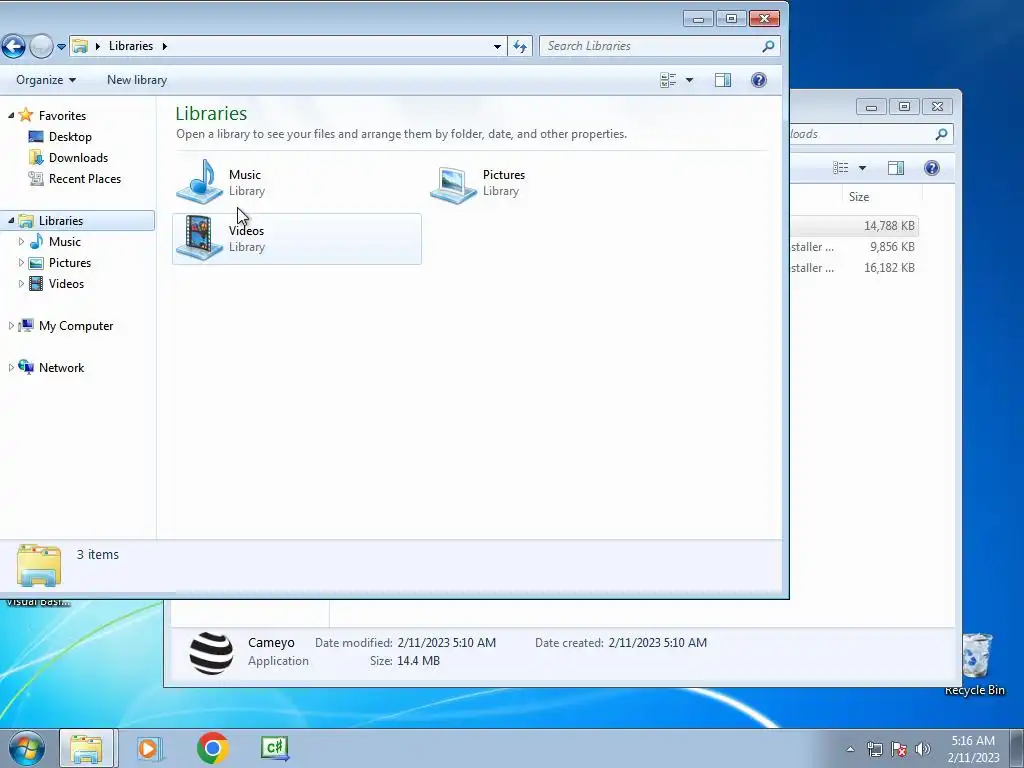
Task: Change your view icon in Libraries window
Action: tap(667, 80)
